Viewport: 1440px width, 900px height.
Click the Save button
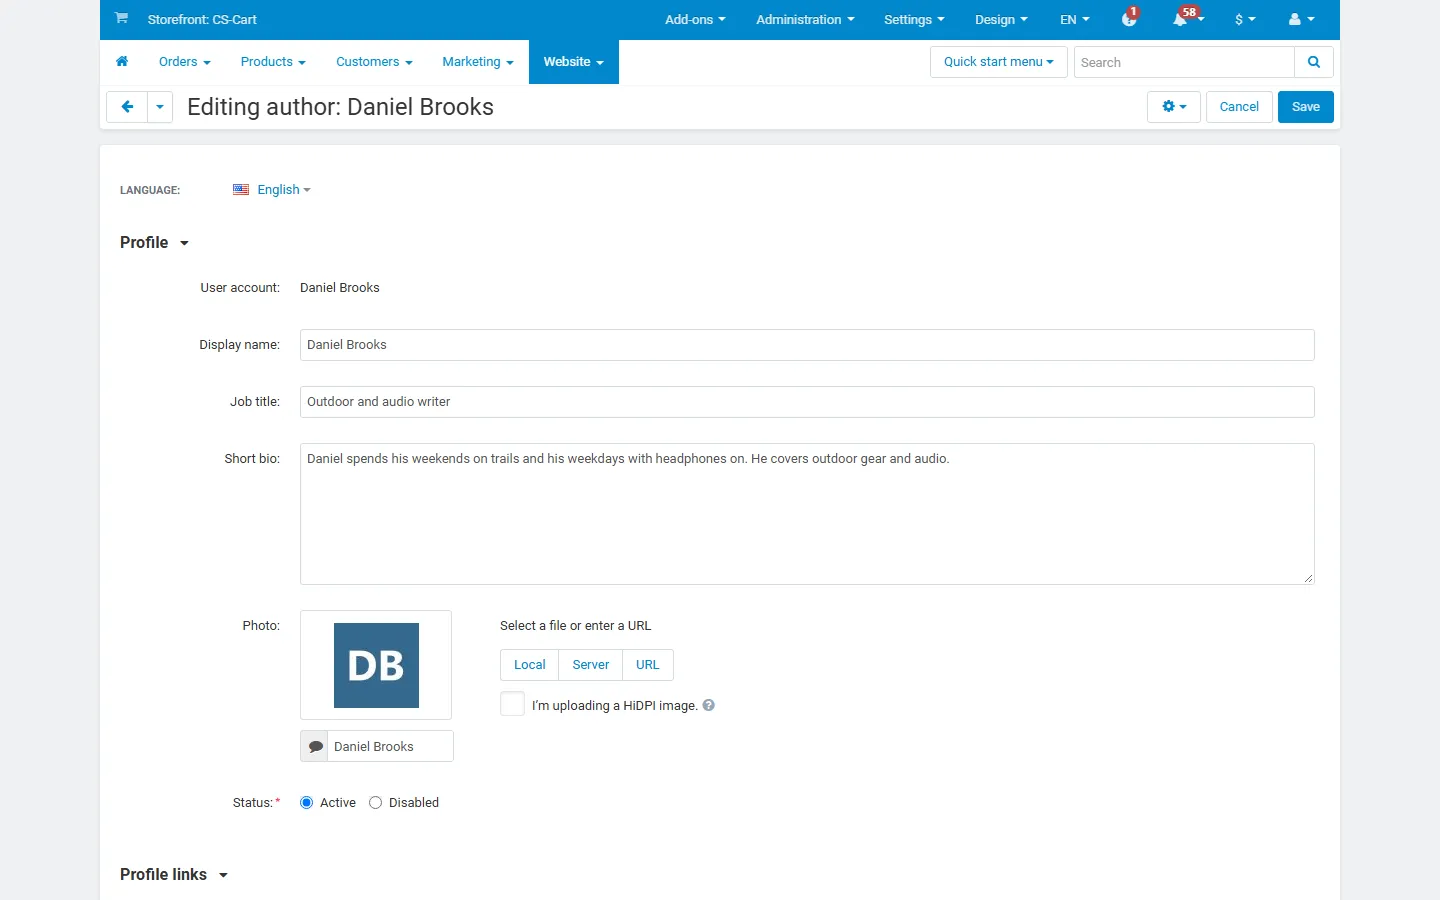point(1306,107)
